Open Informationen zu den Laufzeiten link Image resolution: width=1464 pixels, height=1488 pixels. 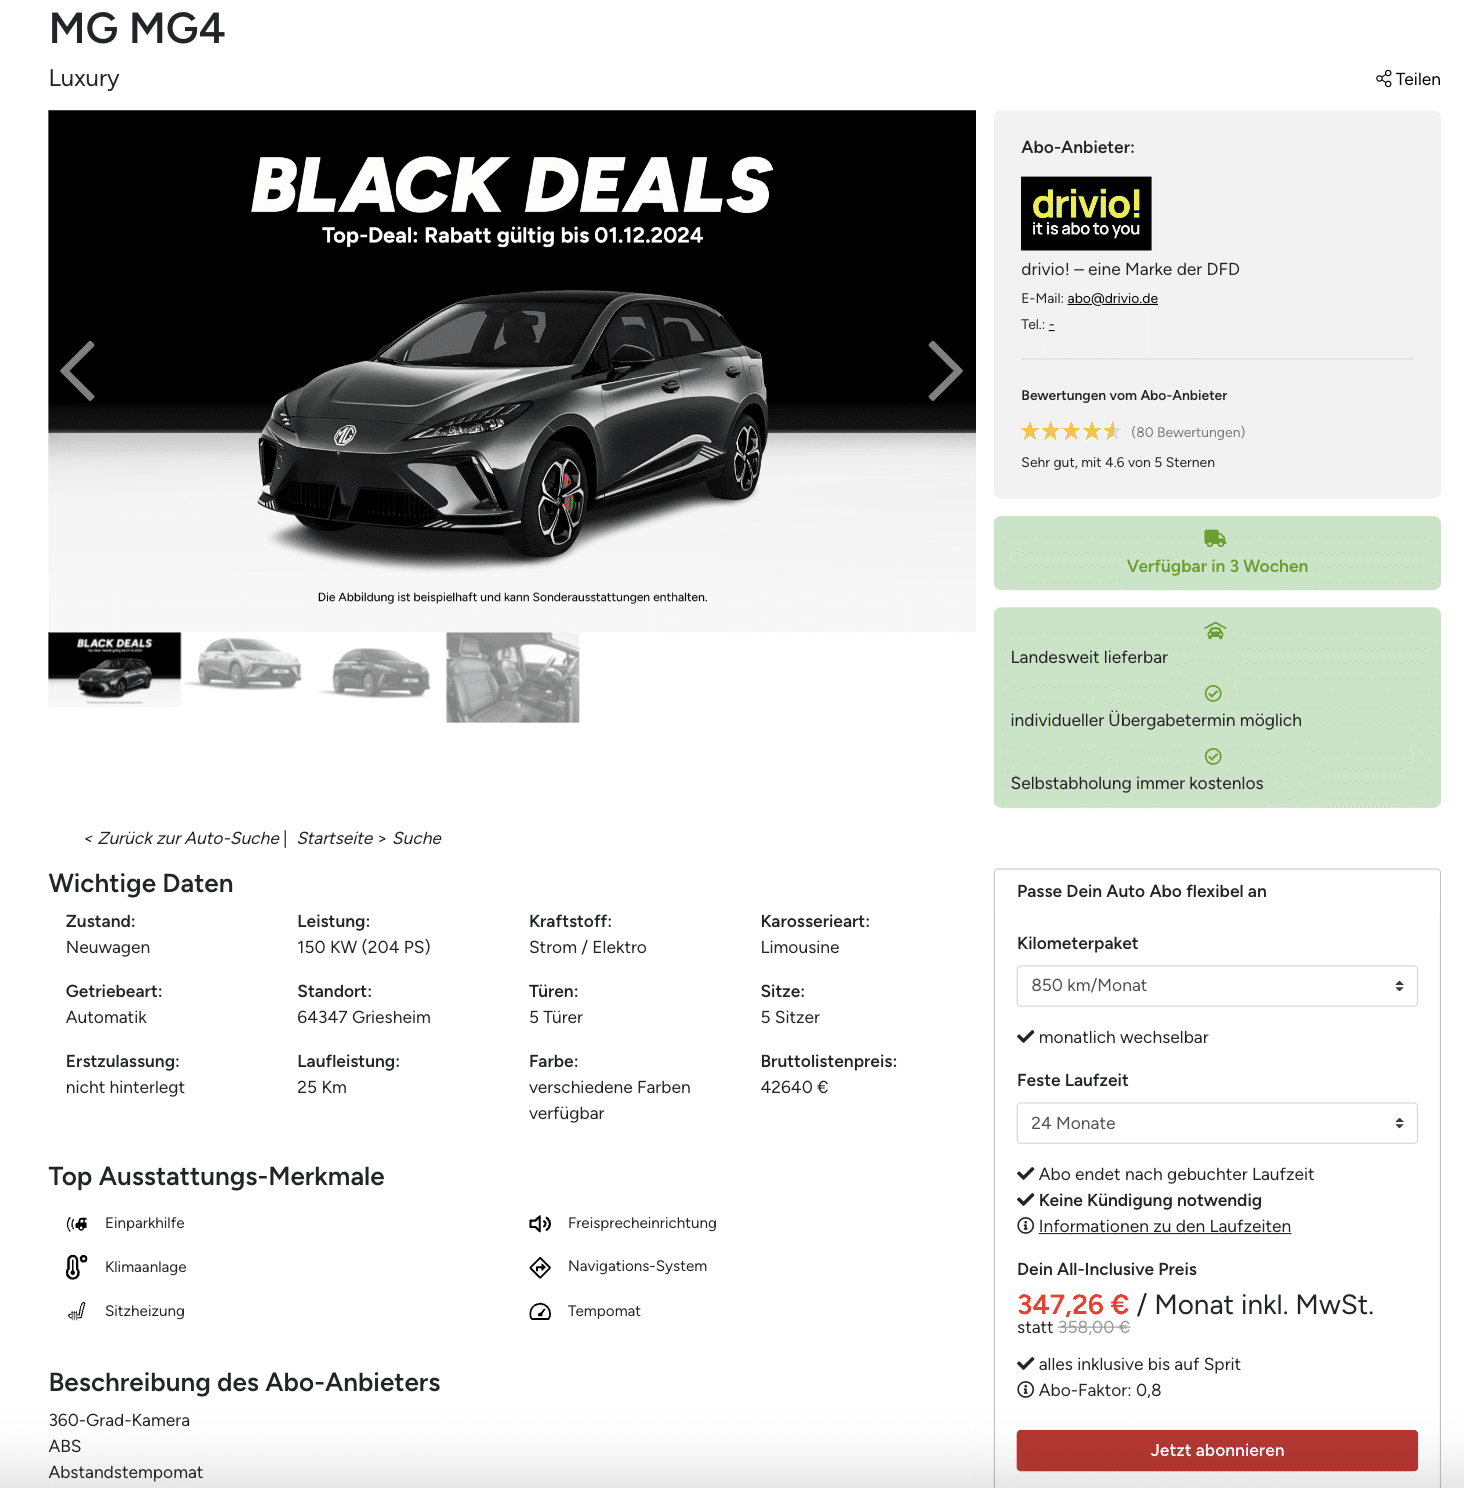[x=1164, y=1226]
